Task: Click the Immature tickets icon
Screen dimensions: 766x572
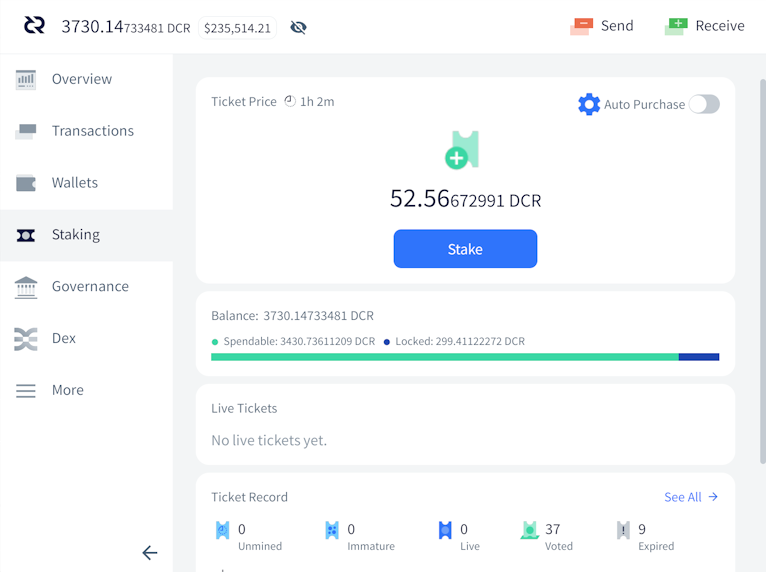Action: 332,530
